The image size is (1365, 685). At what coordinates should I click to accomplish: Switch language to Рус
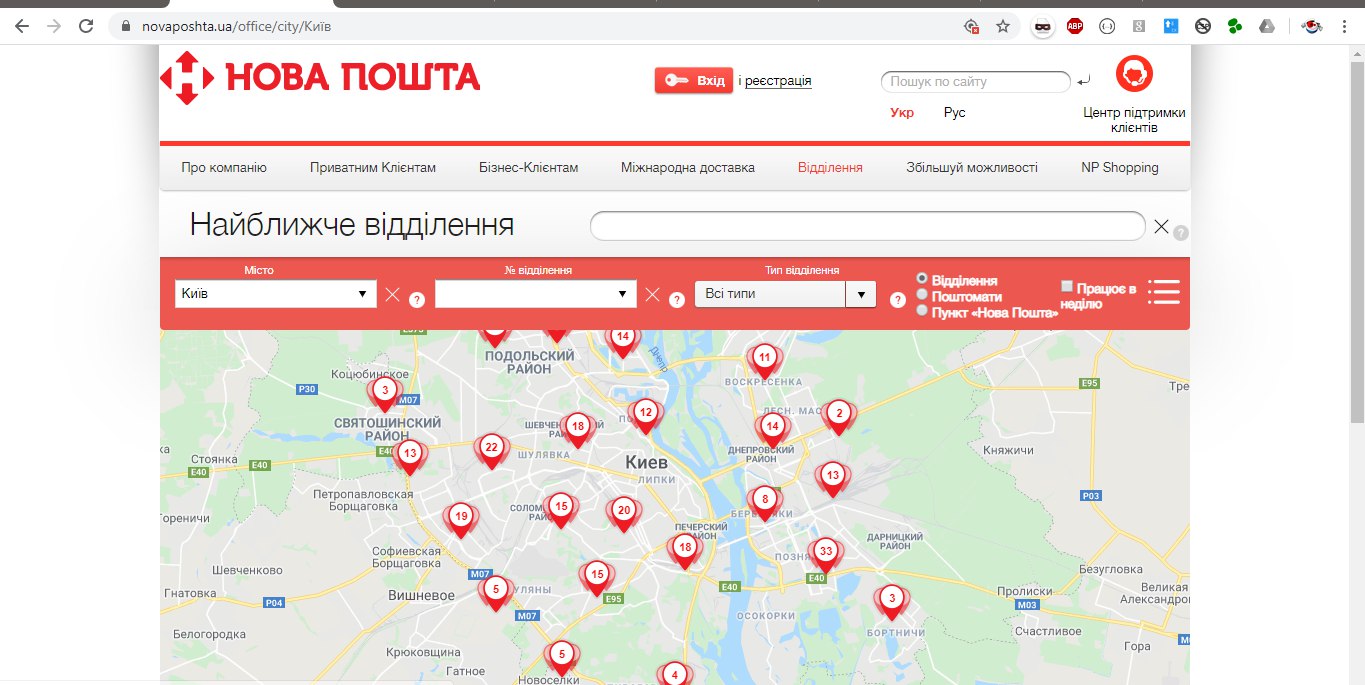pyautogui.click(x=955, y=113)
